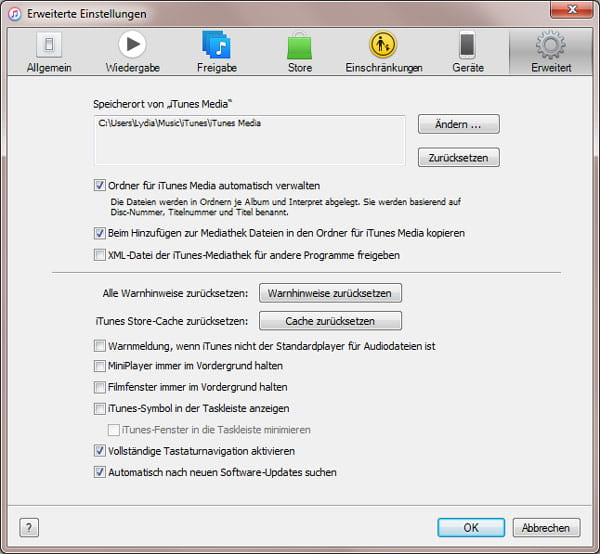This screenshot has width=600, height=554.
Task: Click the Ändern ... button
Action: (x=458, y=124)
